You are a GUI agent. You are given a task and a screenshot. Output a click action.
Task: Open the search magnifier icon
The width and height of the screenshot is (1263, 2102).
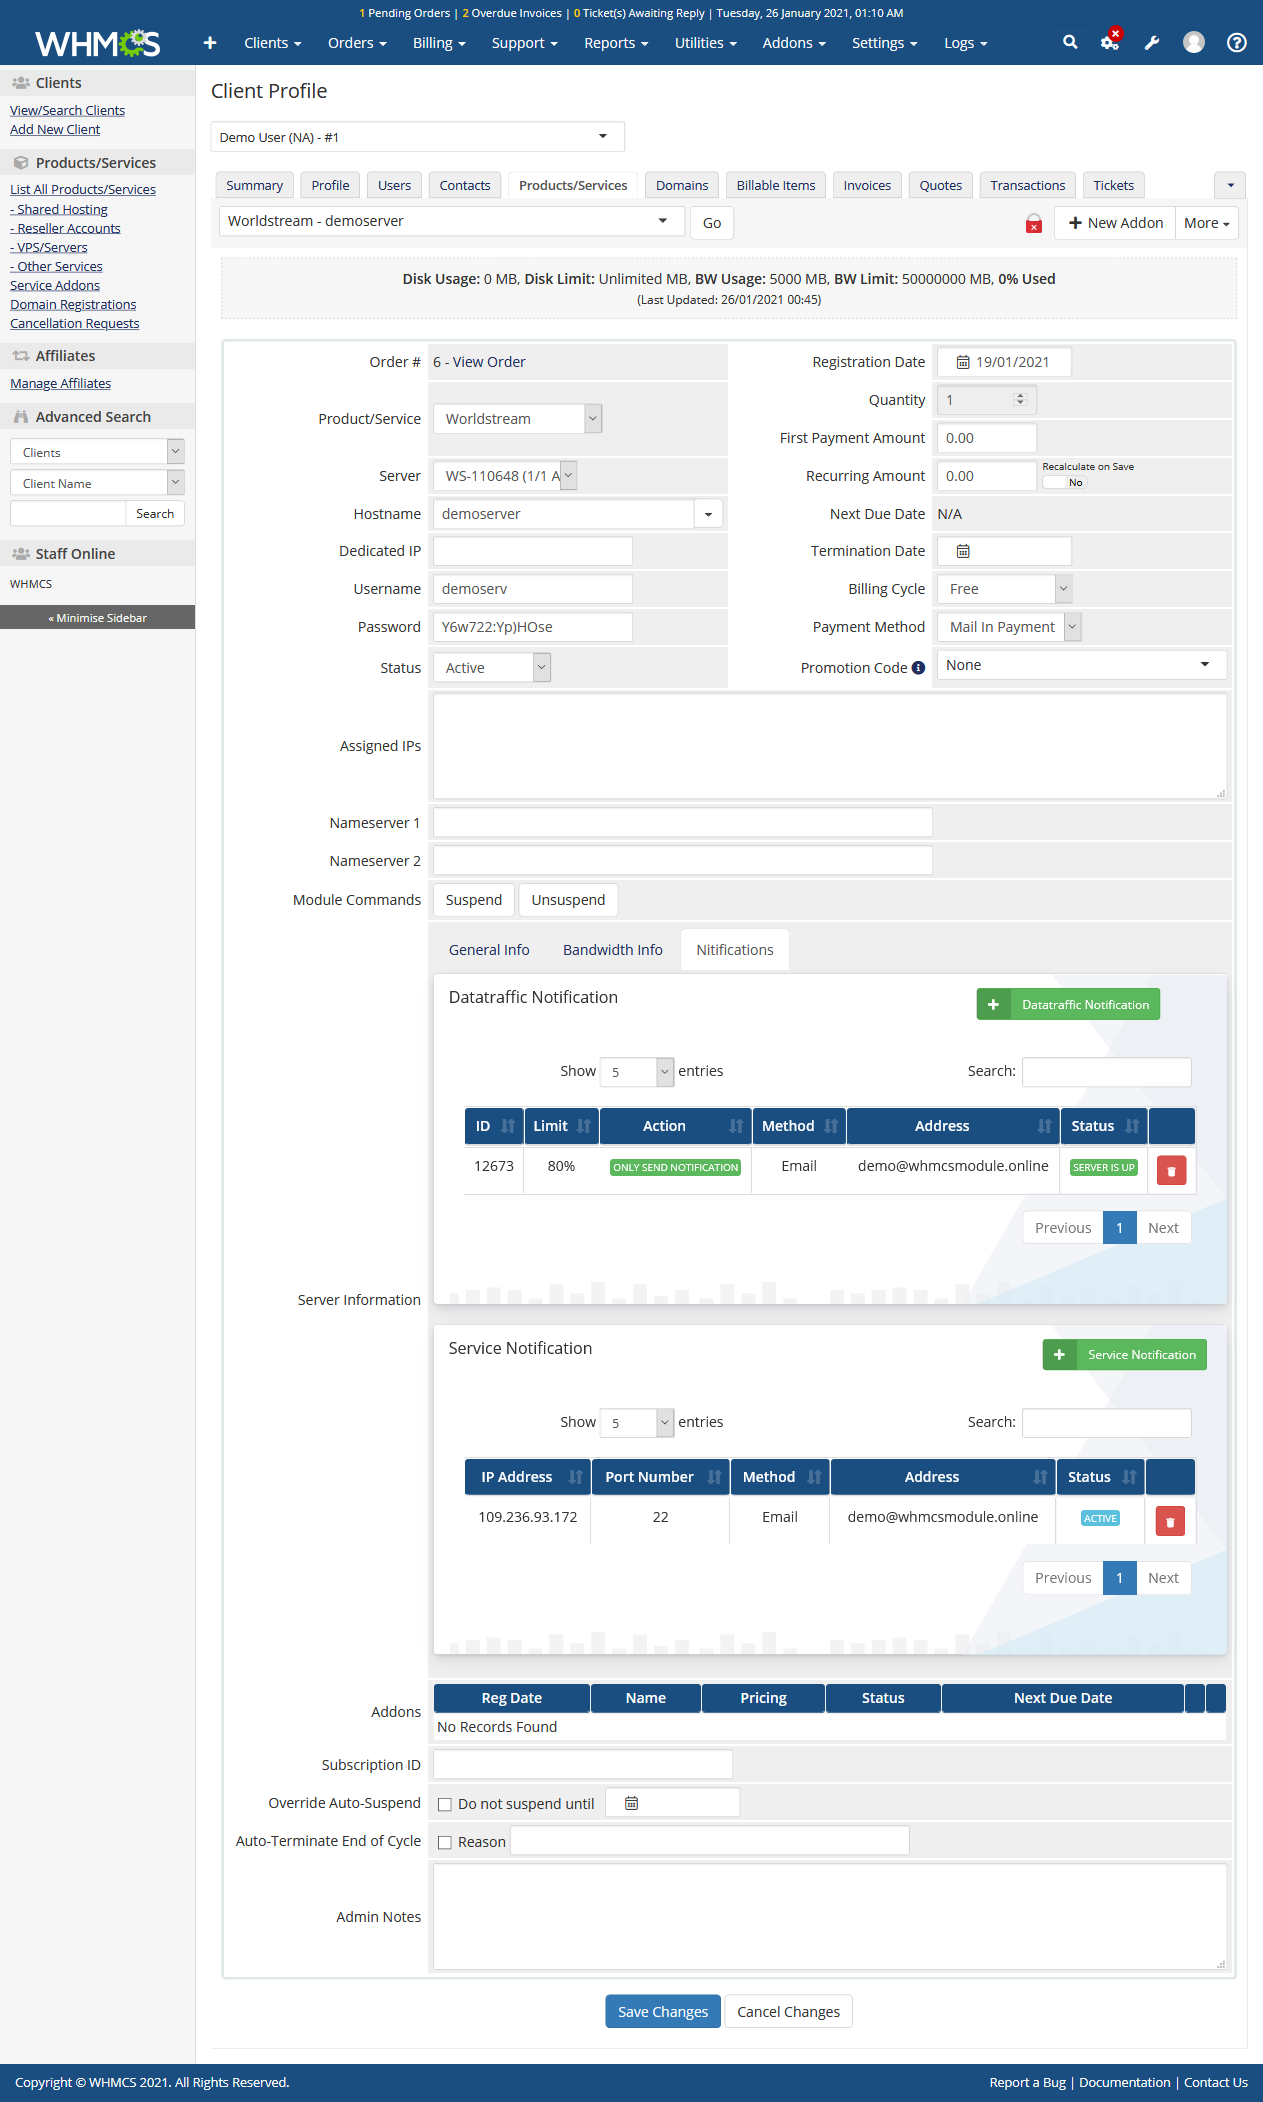[1070, 42]
